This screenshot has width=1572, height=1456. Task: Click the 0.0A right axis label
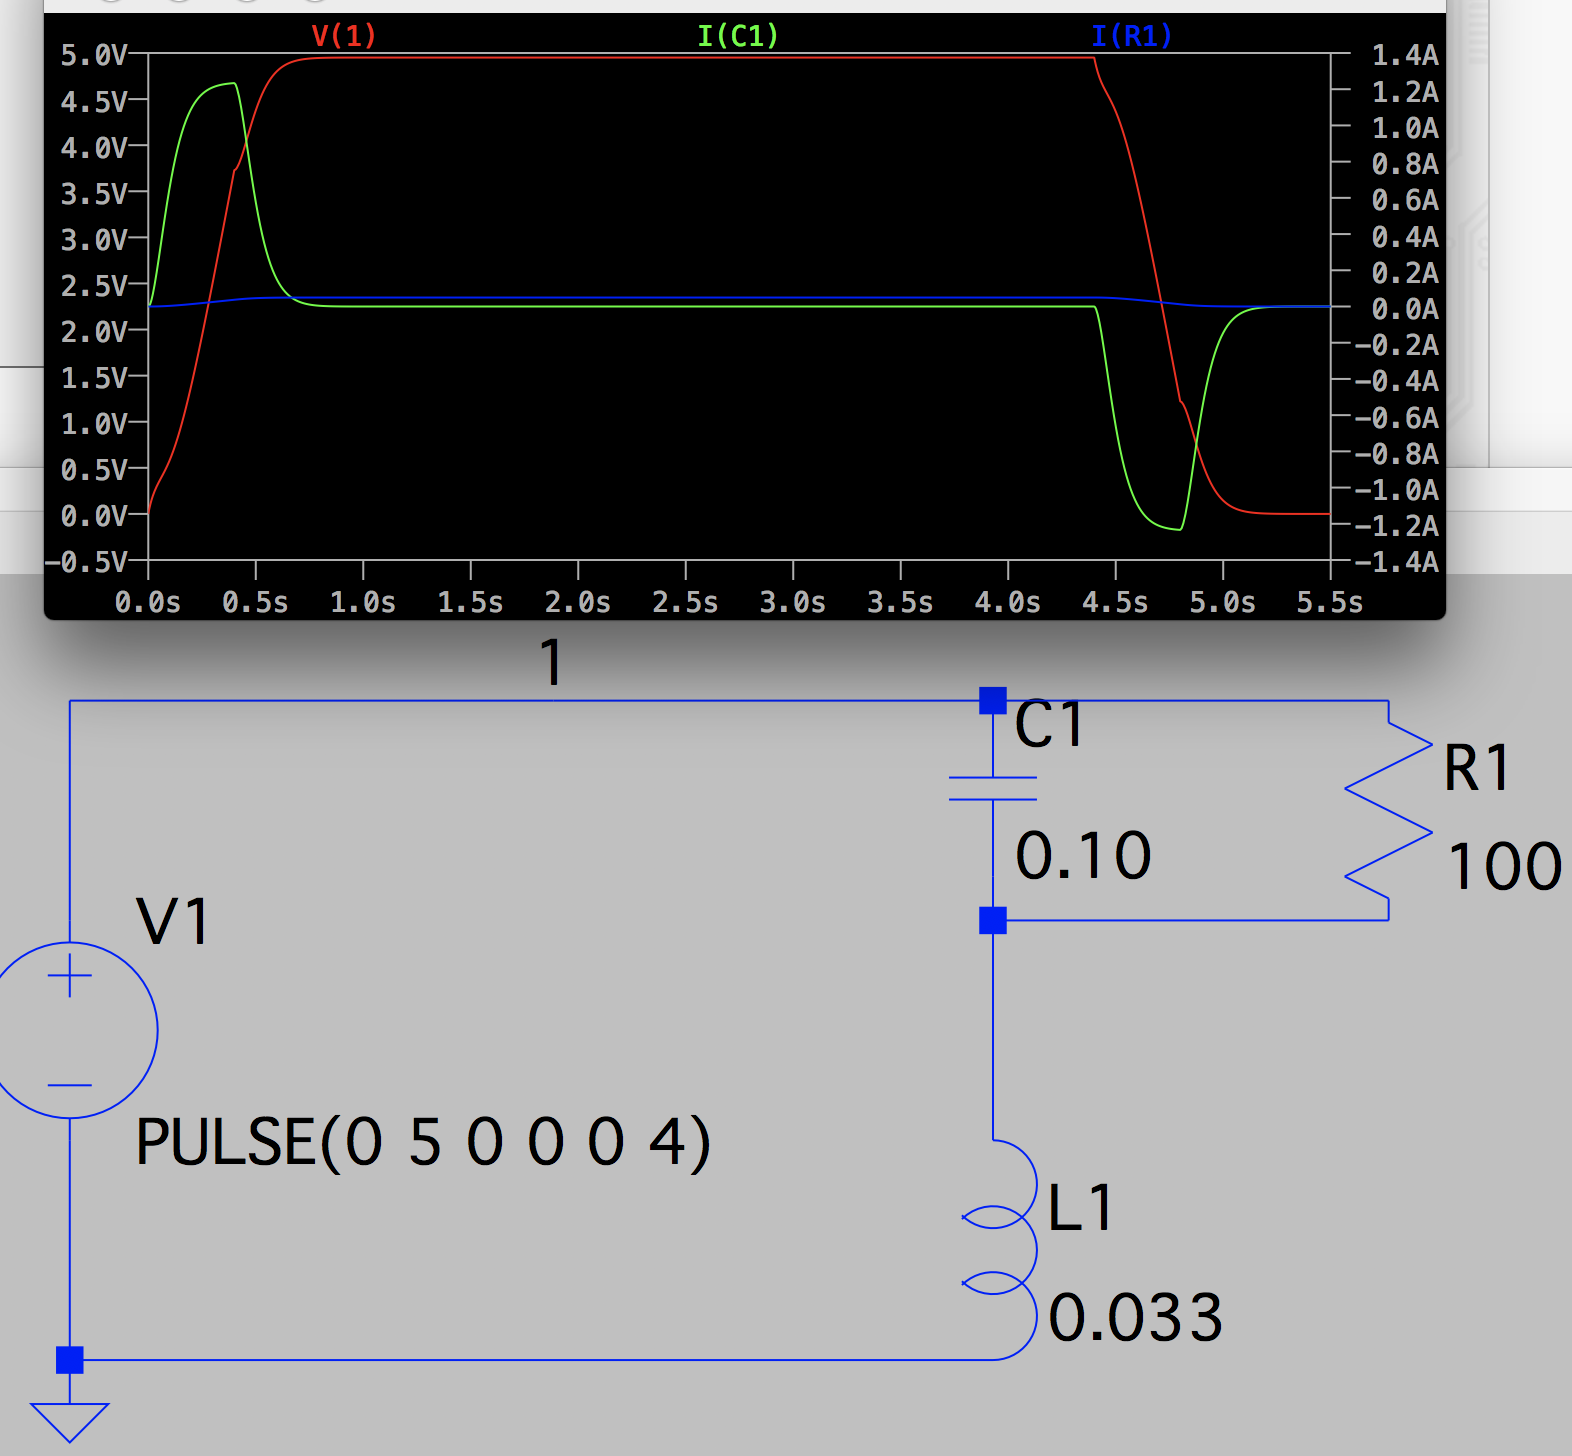1405,309
